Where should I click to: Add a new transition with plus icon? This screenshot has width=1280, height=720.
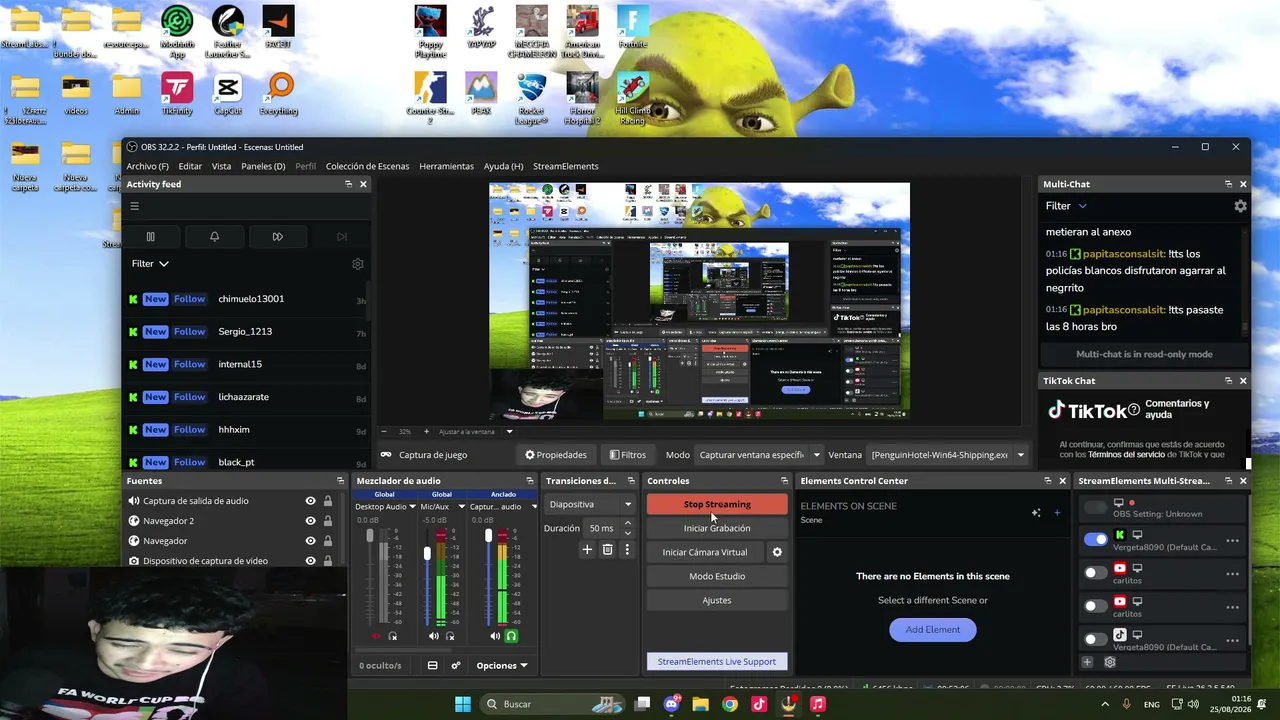coord(587,549)
